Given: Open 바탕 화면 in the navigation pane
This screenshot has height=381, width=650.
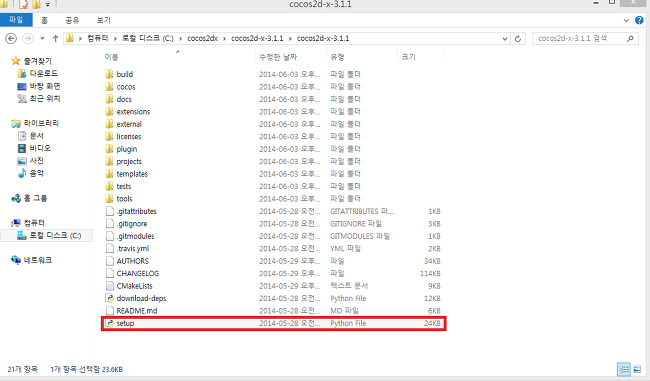Looking at the screenshot, I should pos(45,86).
